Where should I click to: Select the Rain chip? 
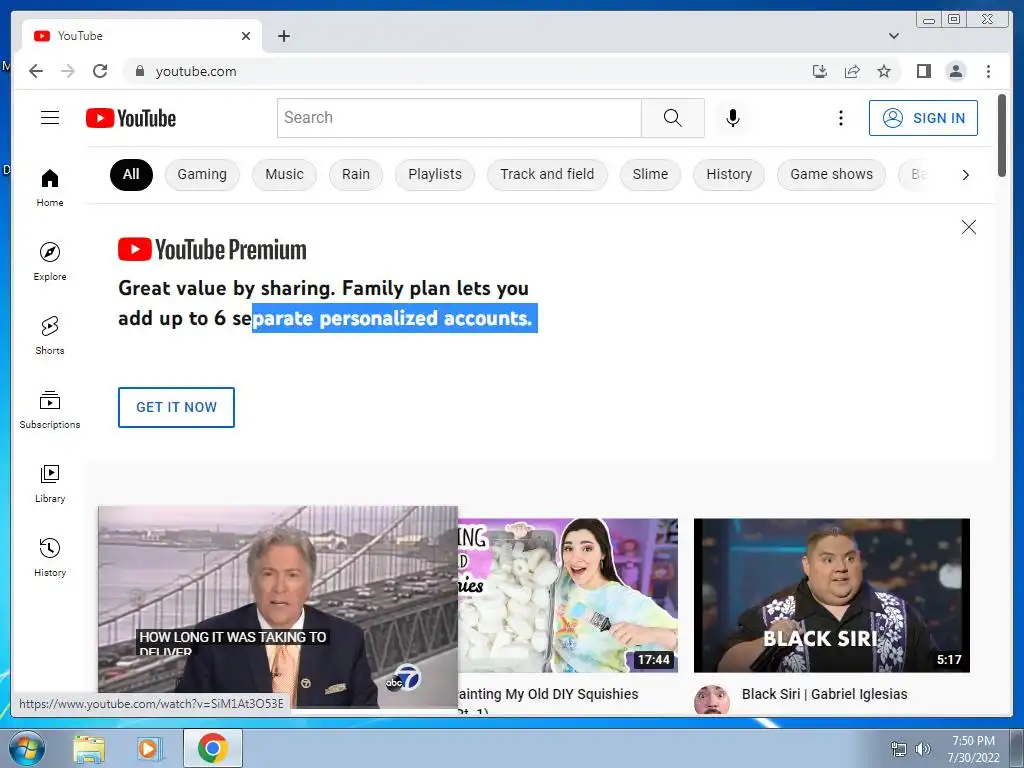tap(355, 174)
